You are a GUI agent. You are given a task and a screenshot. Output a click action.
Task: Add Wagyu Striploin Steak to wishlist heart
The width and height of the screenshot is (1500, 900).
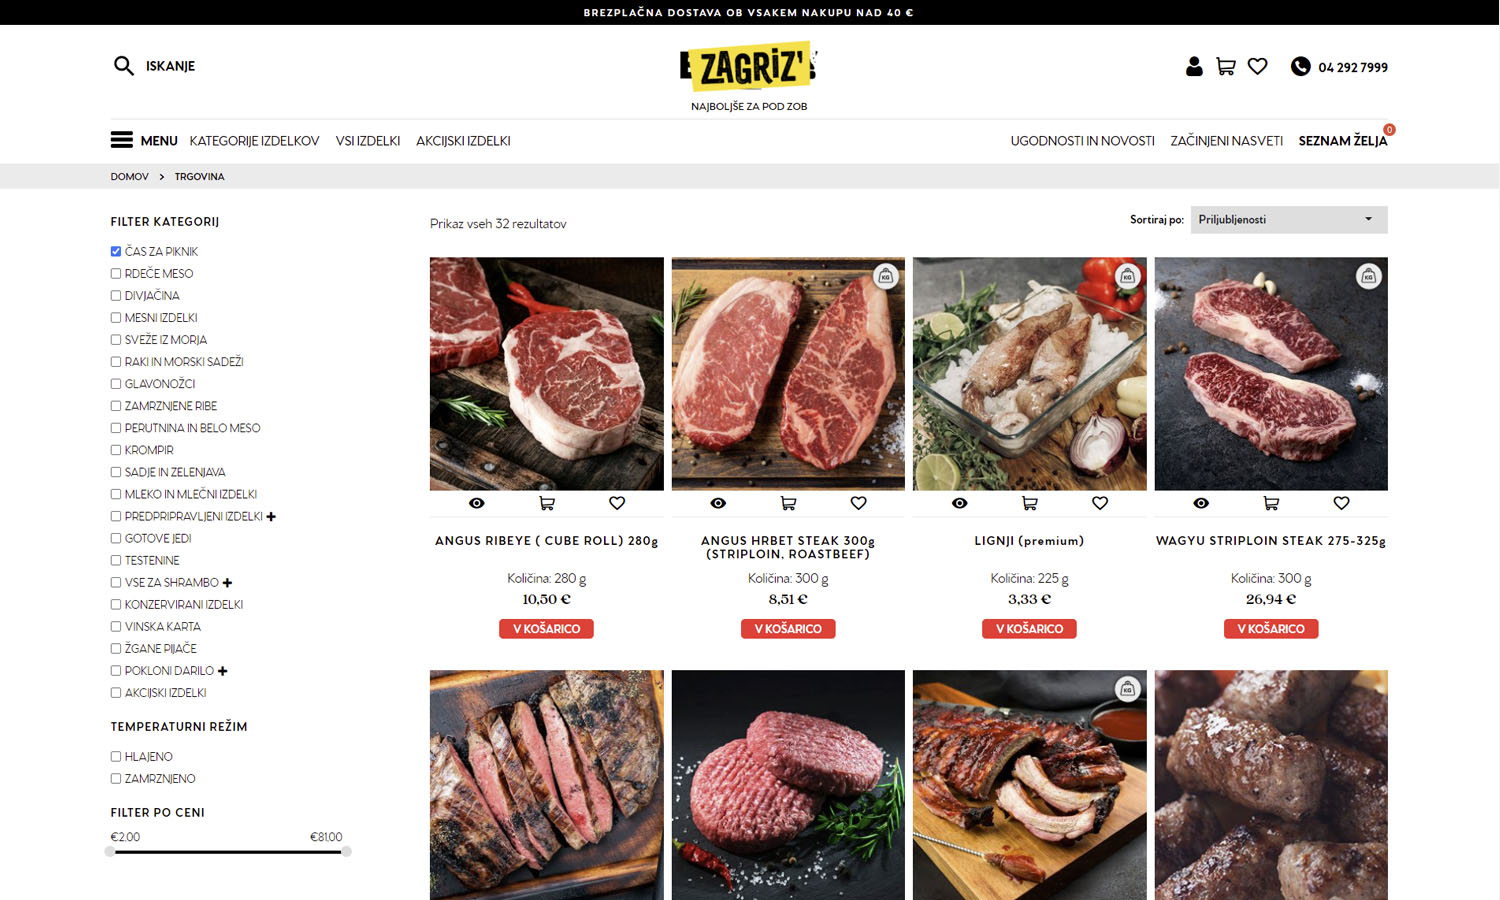click(1342, 503)
